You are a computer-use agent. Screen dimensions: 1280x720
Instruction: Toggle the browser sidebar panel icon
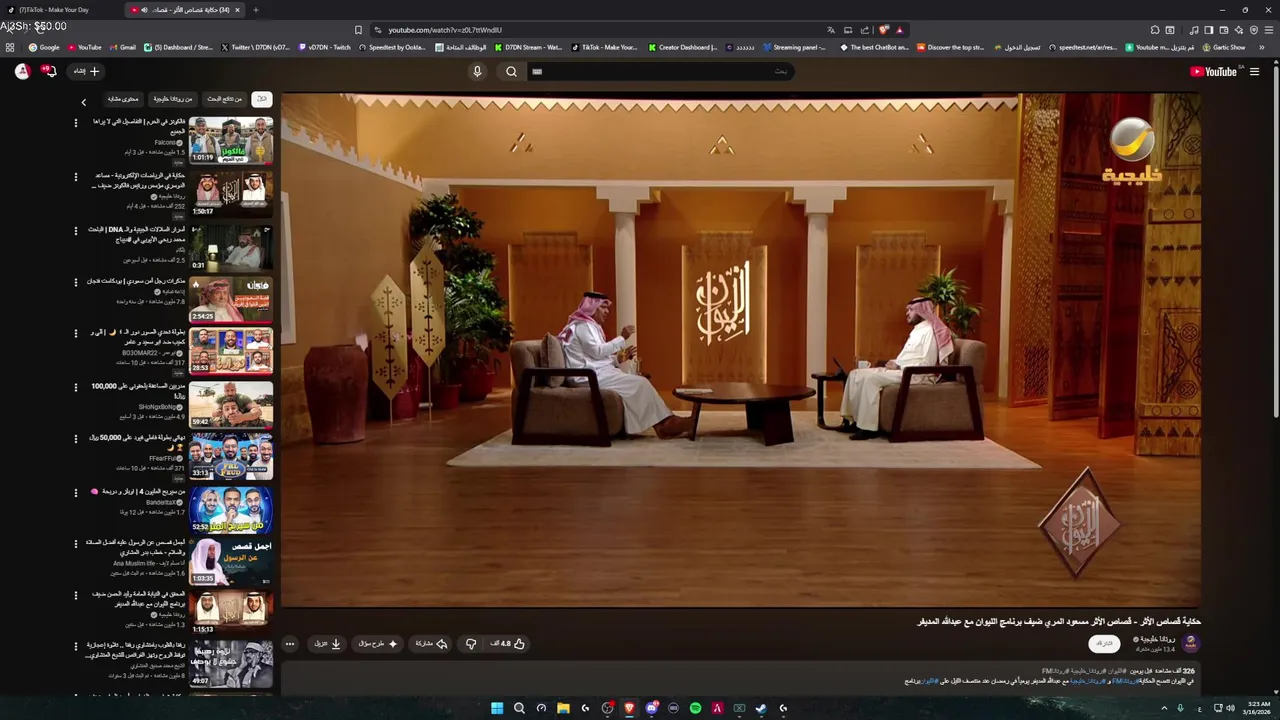[x=1208, y=30]
